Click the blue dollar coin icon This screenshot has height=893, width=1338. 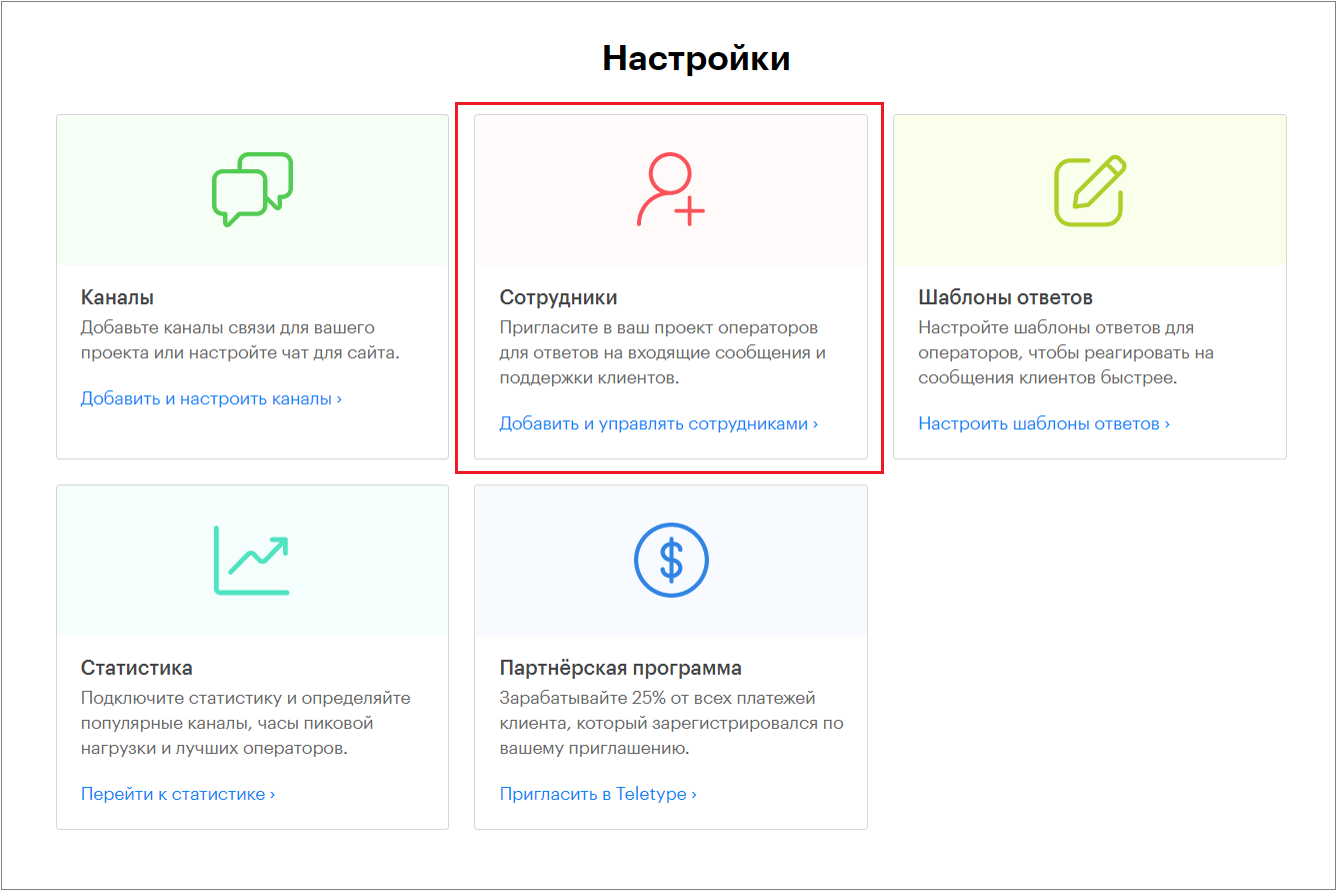(671, 560)
